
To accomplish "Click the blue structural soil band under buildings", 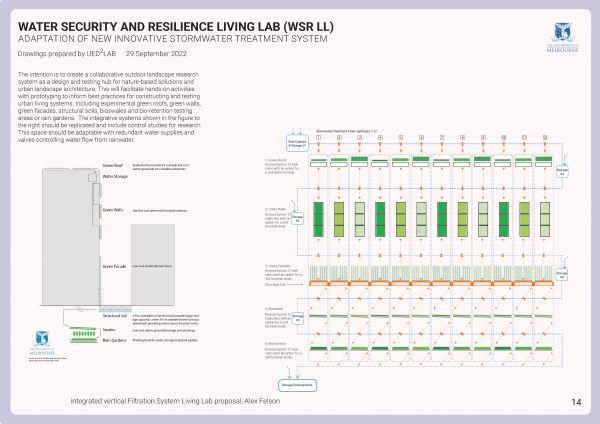I will pos(115,308).
